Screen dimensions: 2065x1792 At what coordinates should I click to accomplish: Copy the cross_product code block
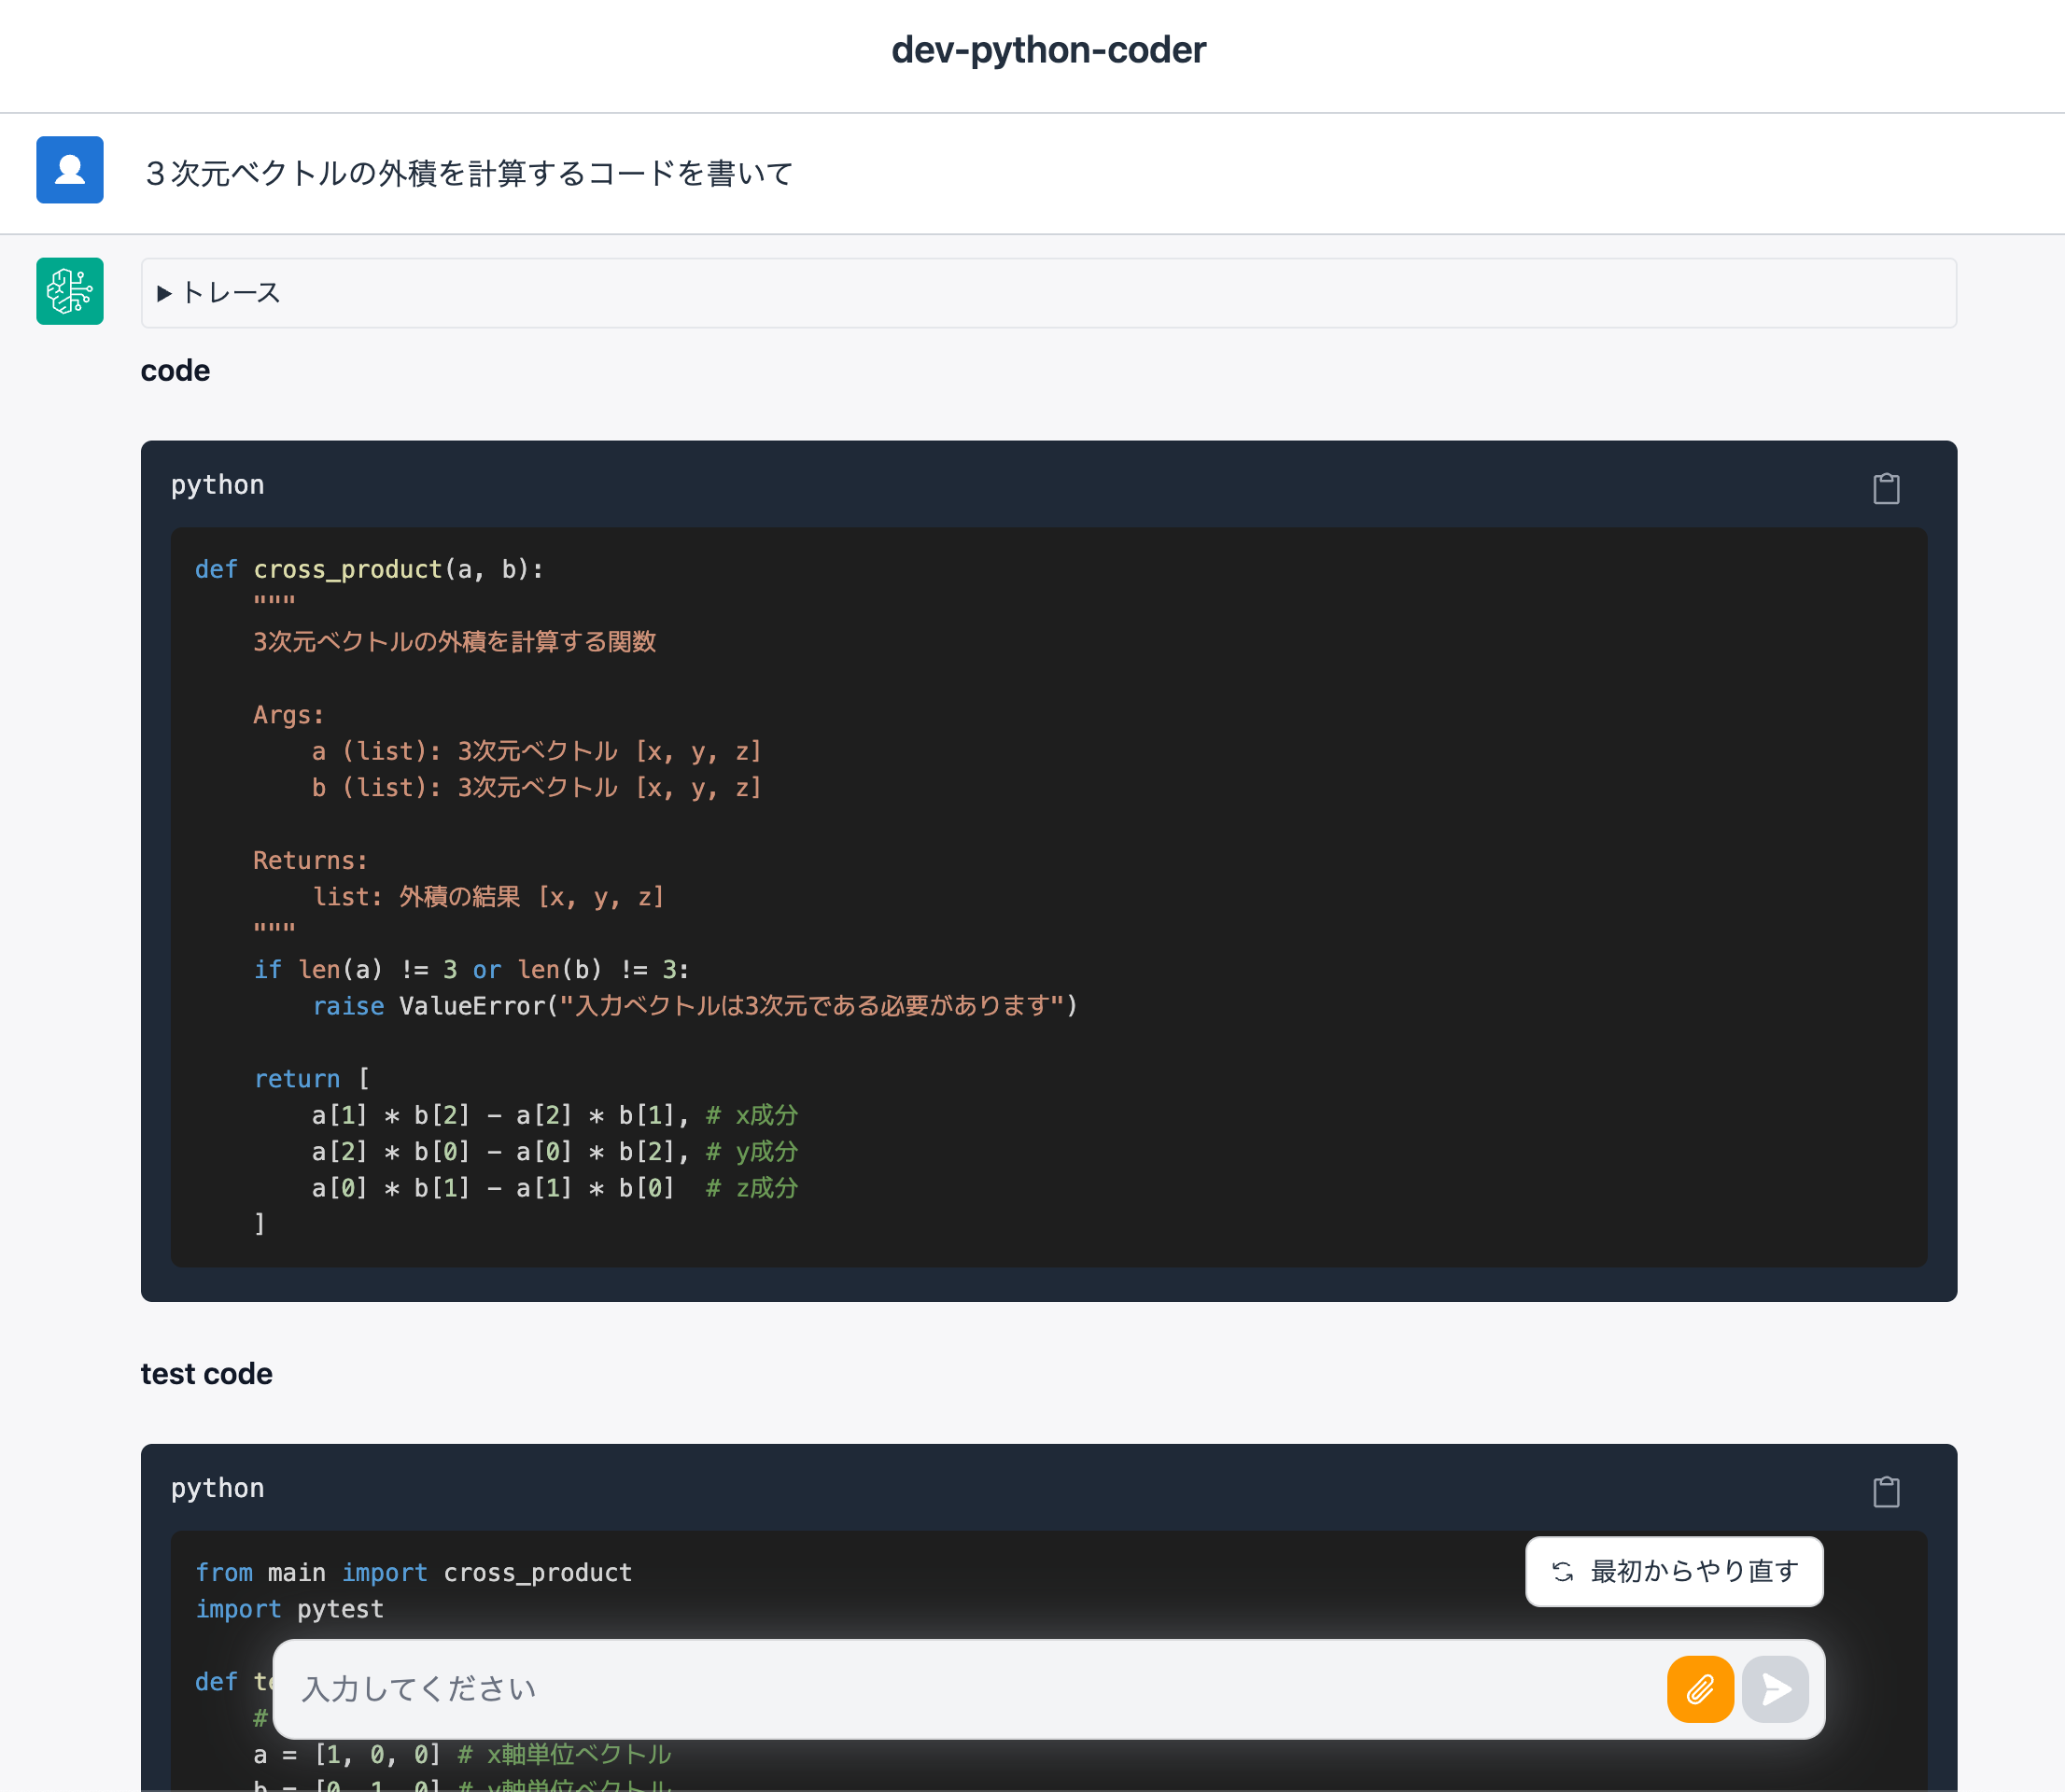[1885, 488]
